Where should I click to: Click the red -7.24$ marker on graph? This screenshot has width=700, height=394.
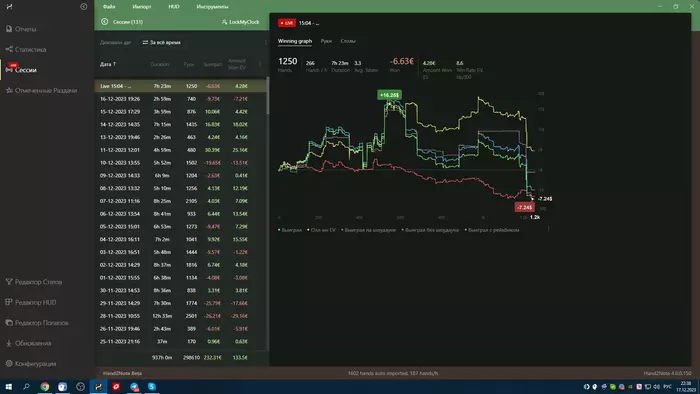coord(524,207)
